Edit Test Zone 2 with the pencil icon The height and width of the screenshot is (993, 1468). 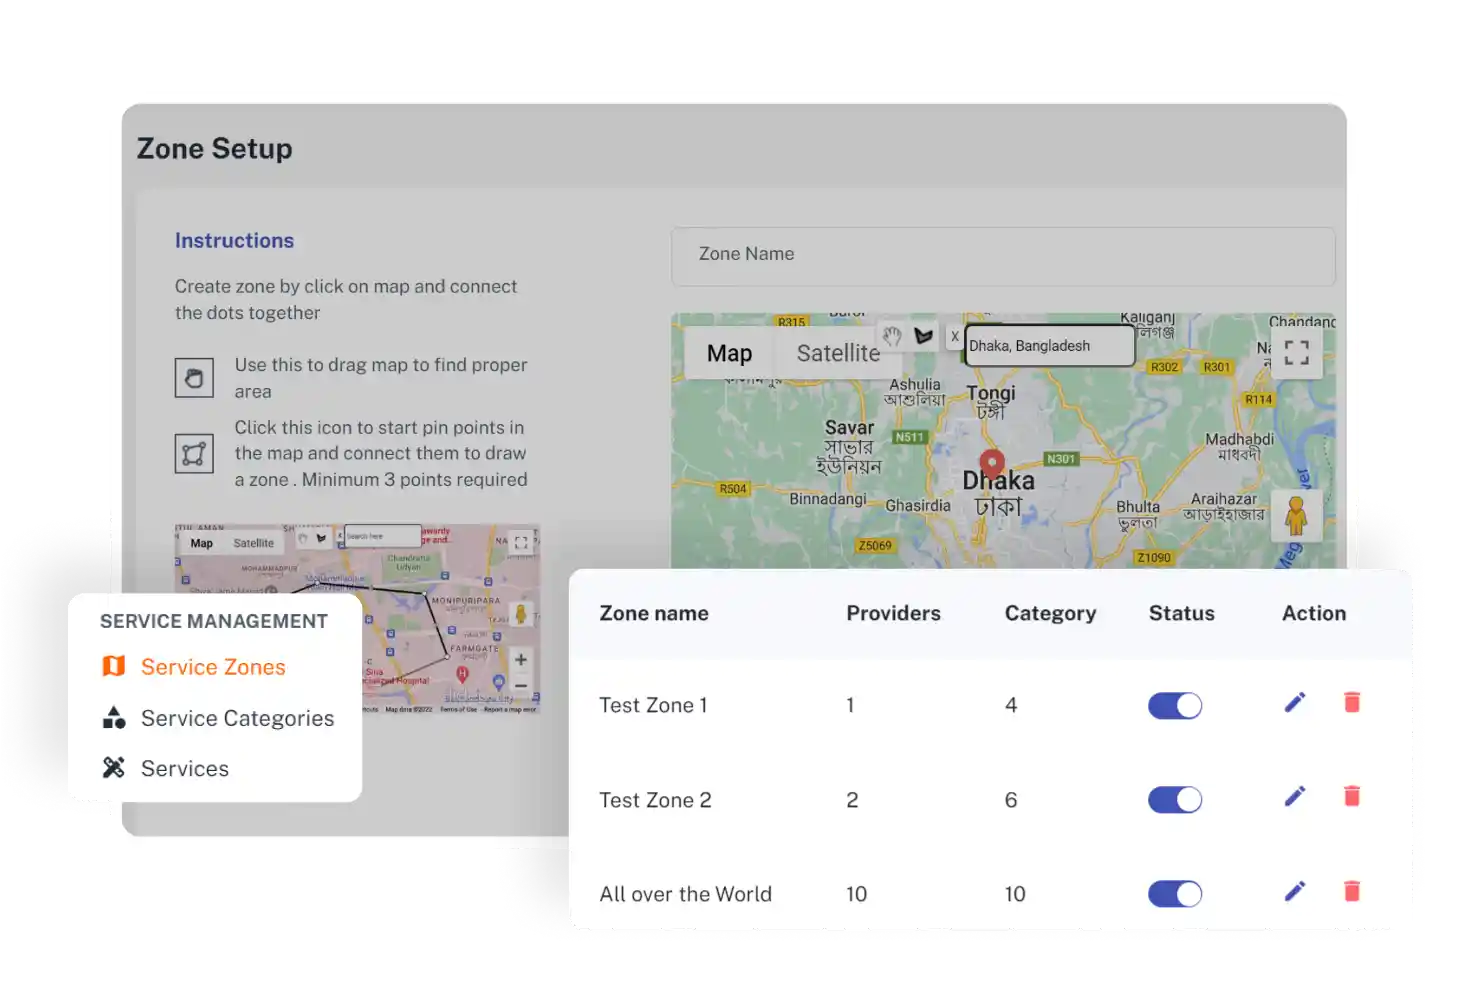(1295, 797)
